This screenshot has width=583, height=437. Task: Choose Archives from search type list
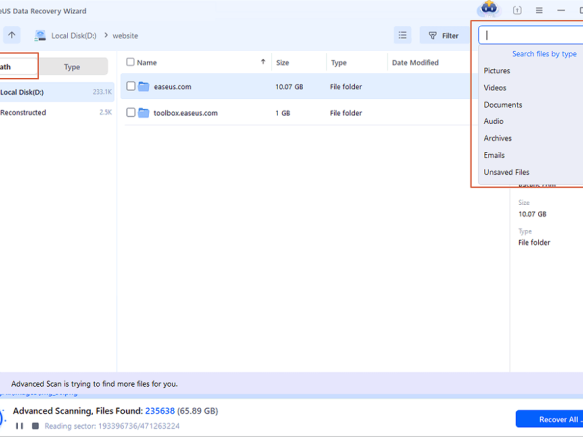click(x=497, y=138)
